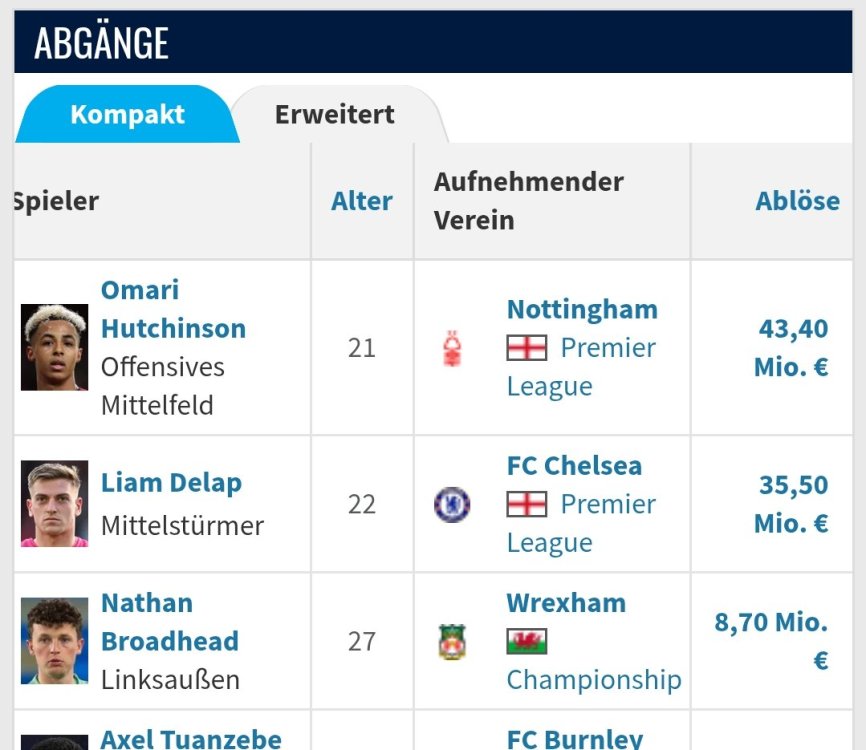
Task: Click England flag beside Nottingham's Premier League
Action: 527,348
